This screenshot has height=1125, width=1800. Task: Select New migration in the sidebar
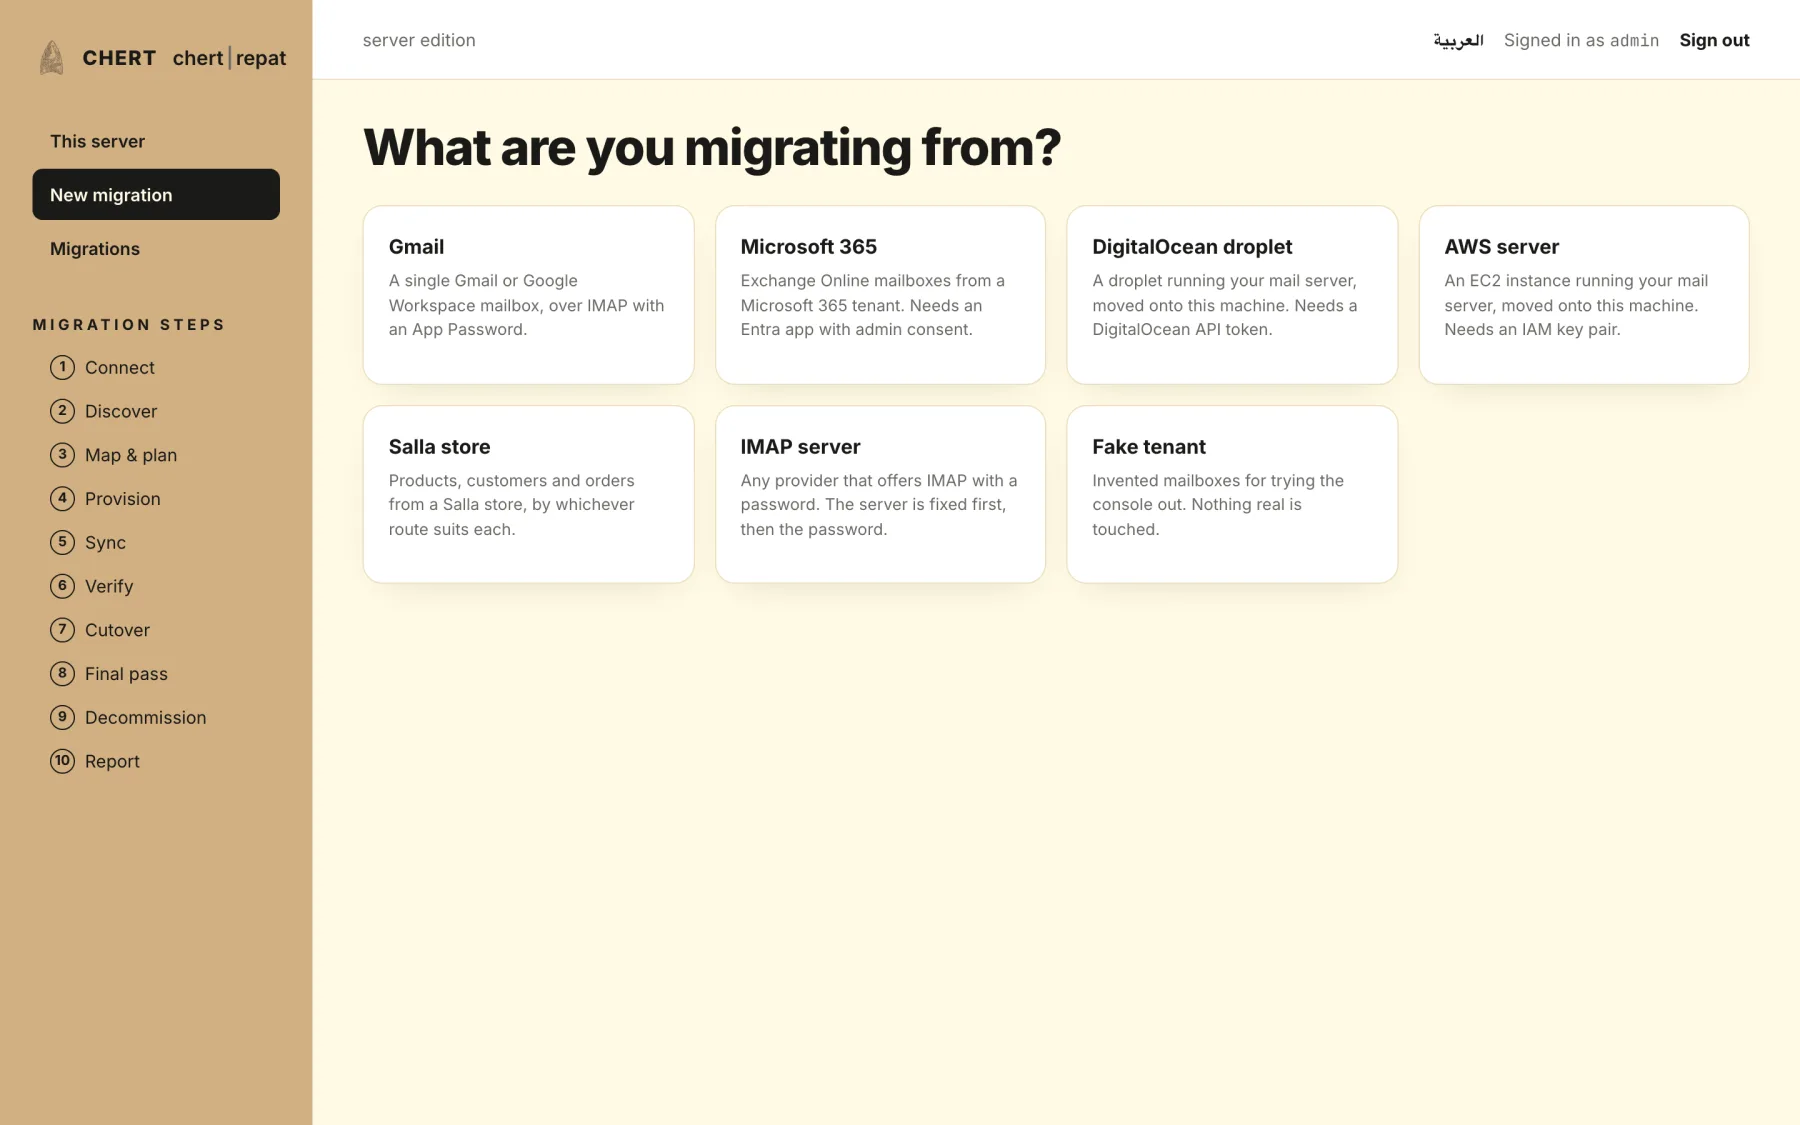156,194
